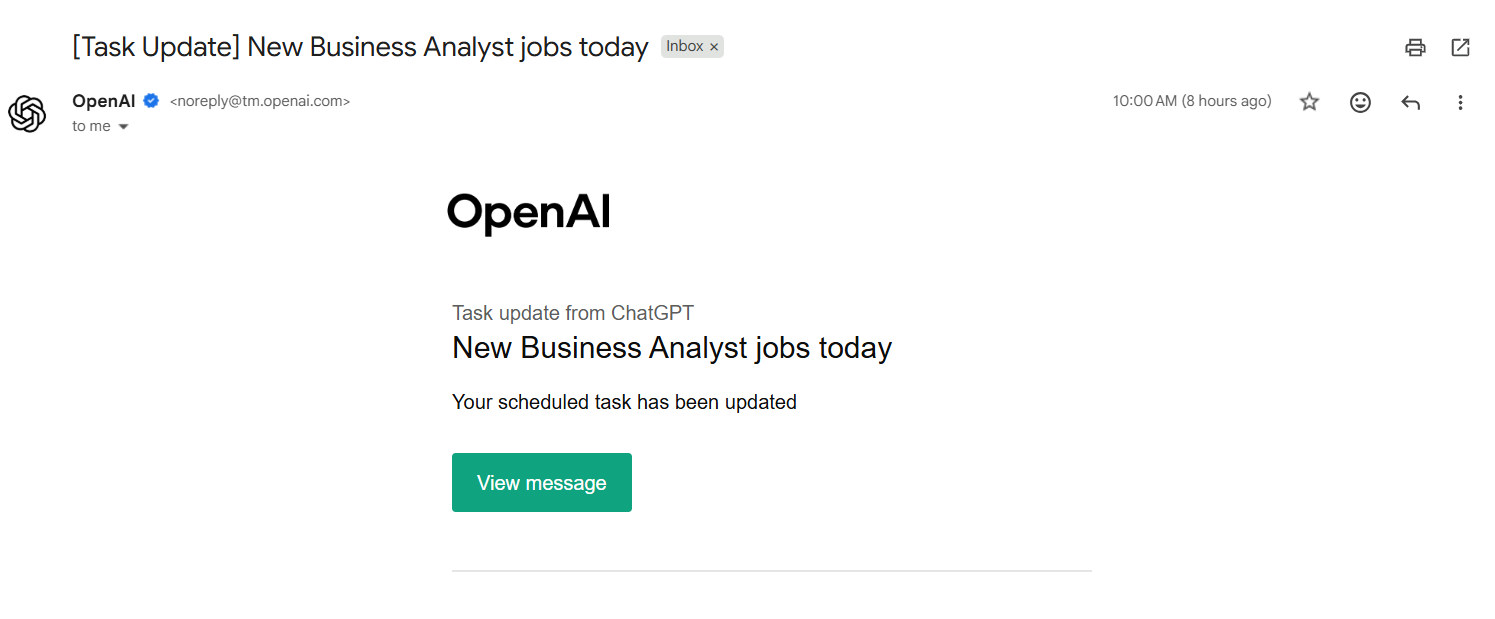Viewport: 1495px width, 619px height.
Task: Click the [Task Update] email subject line
Action: coord(360,46)
